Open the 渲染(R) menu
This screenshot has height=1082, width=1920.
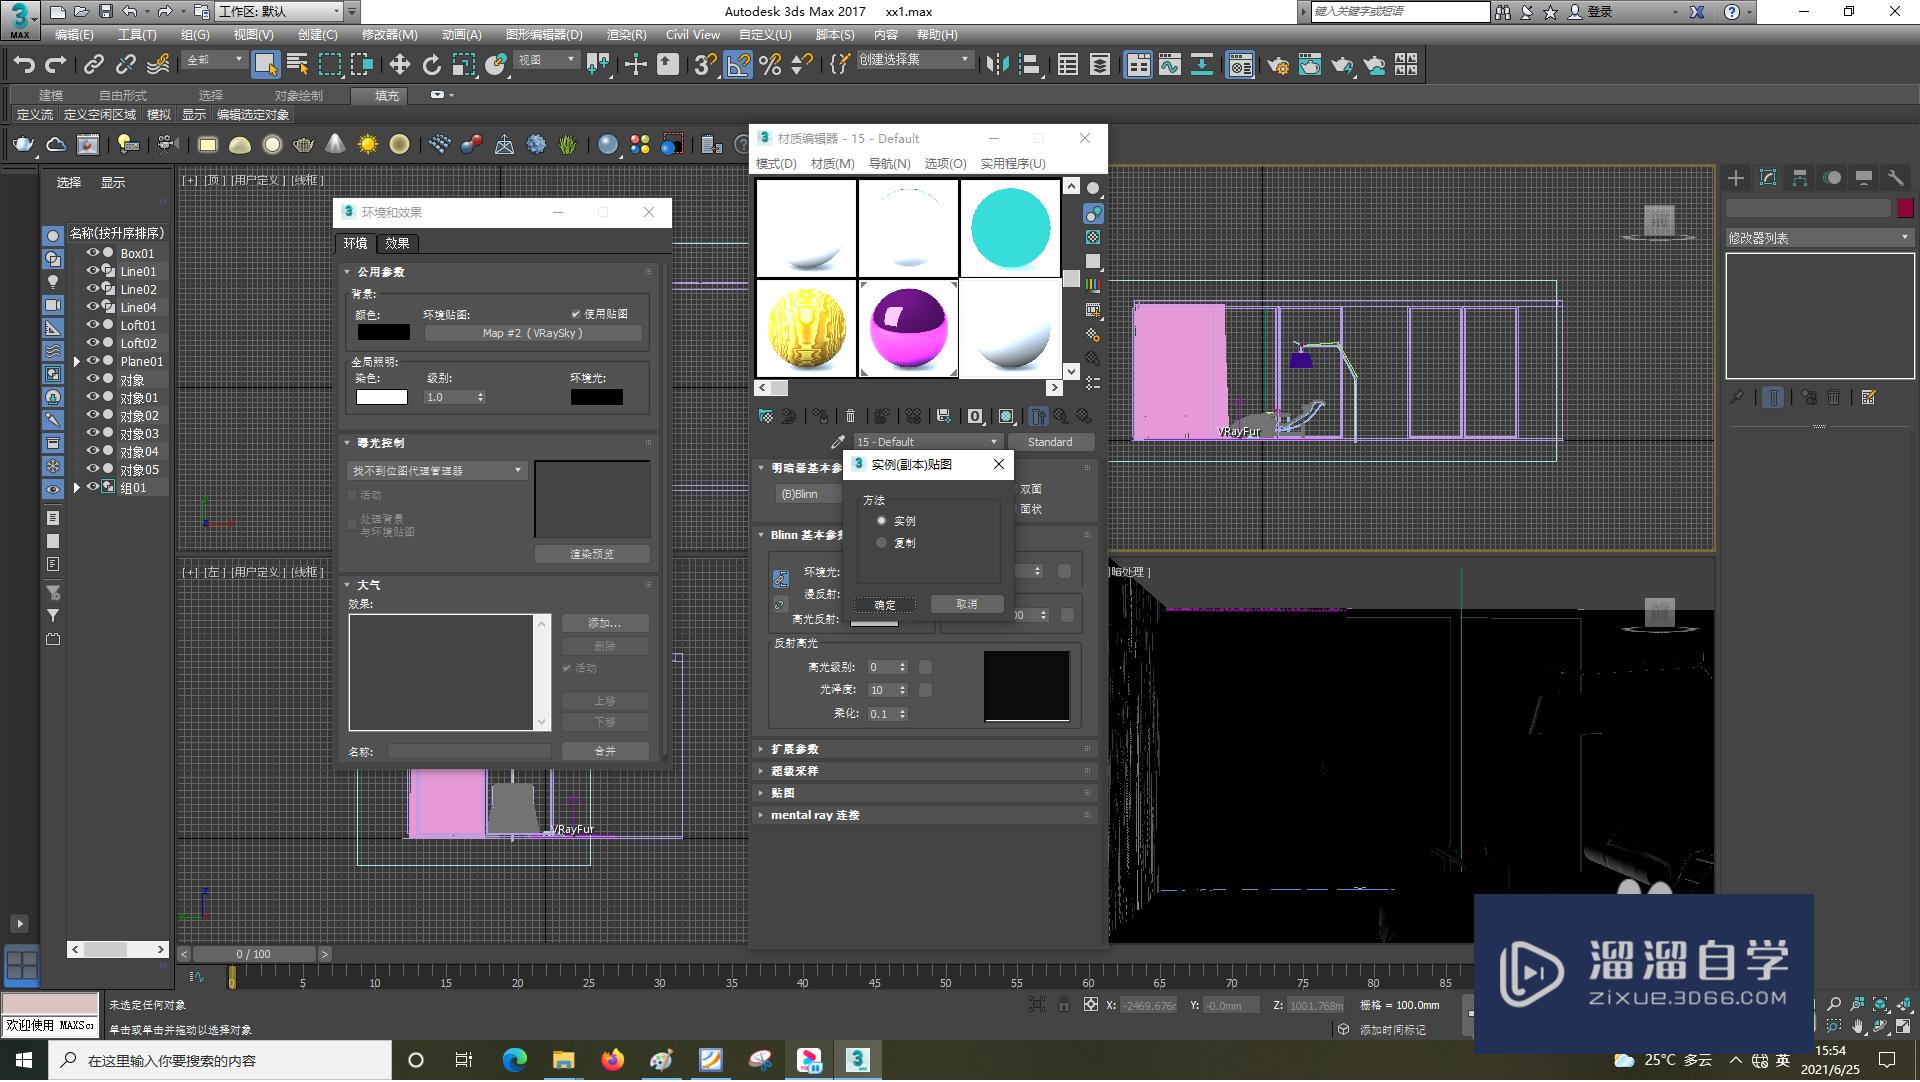626,35
